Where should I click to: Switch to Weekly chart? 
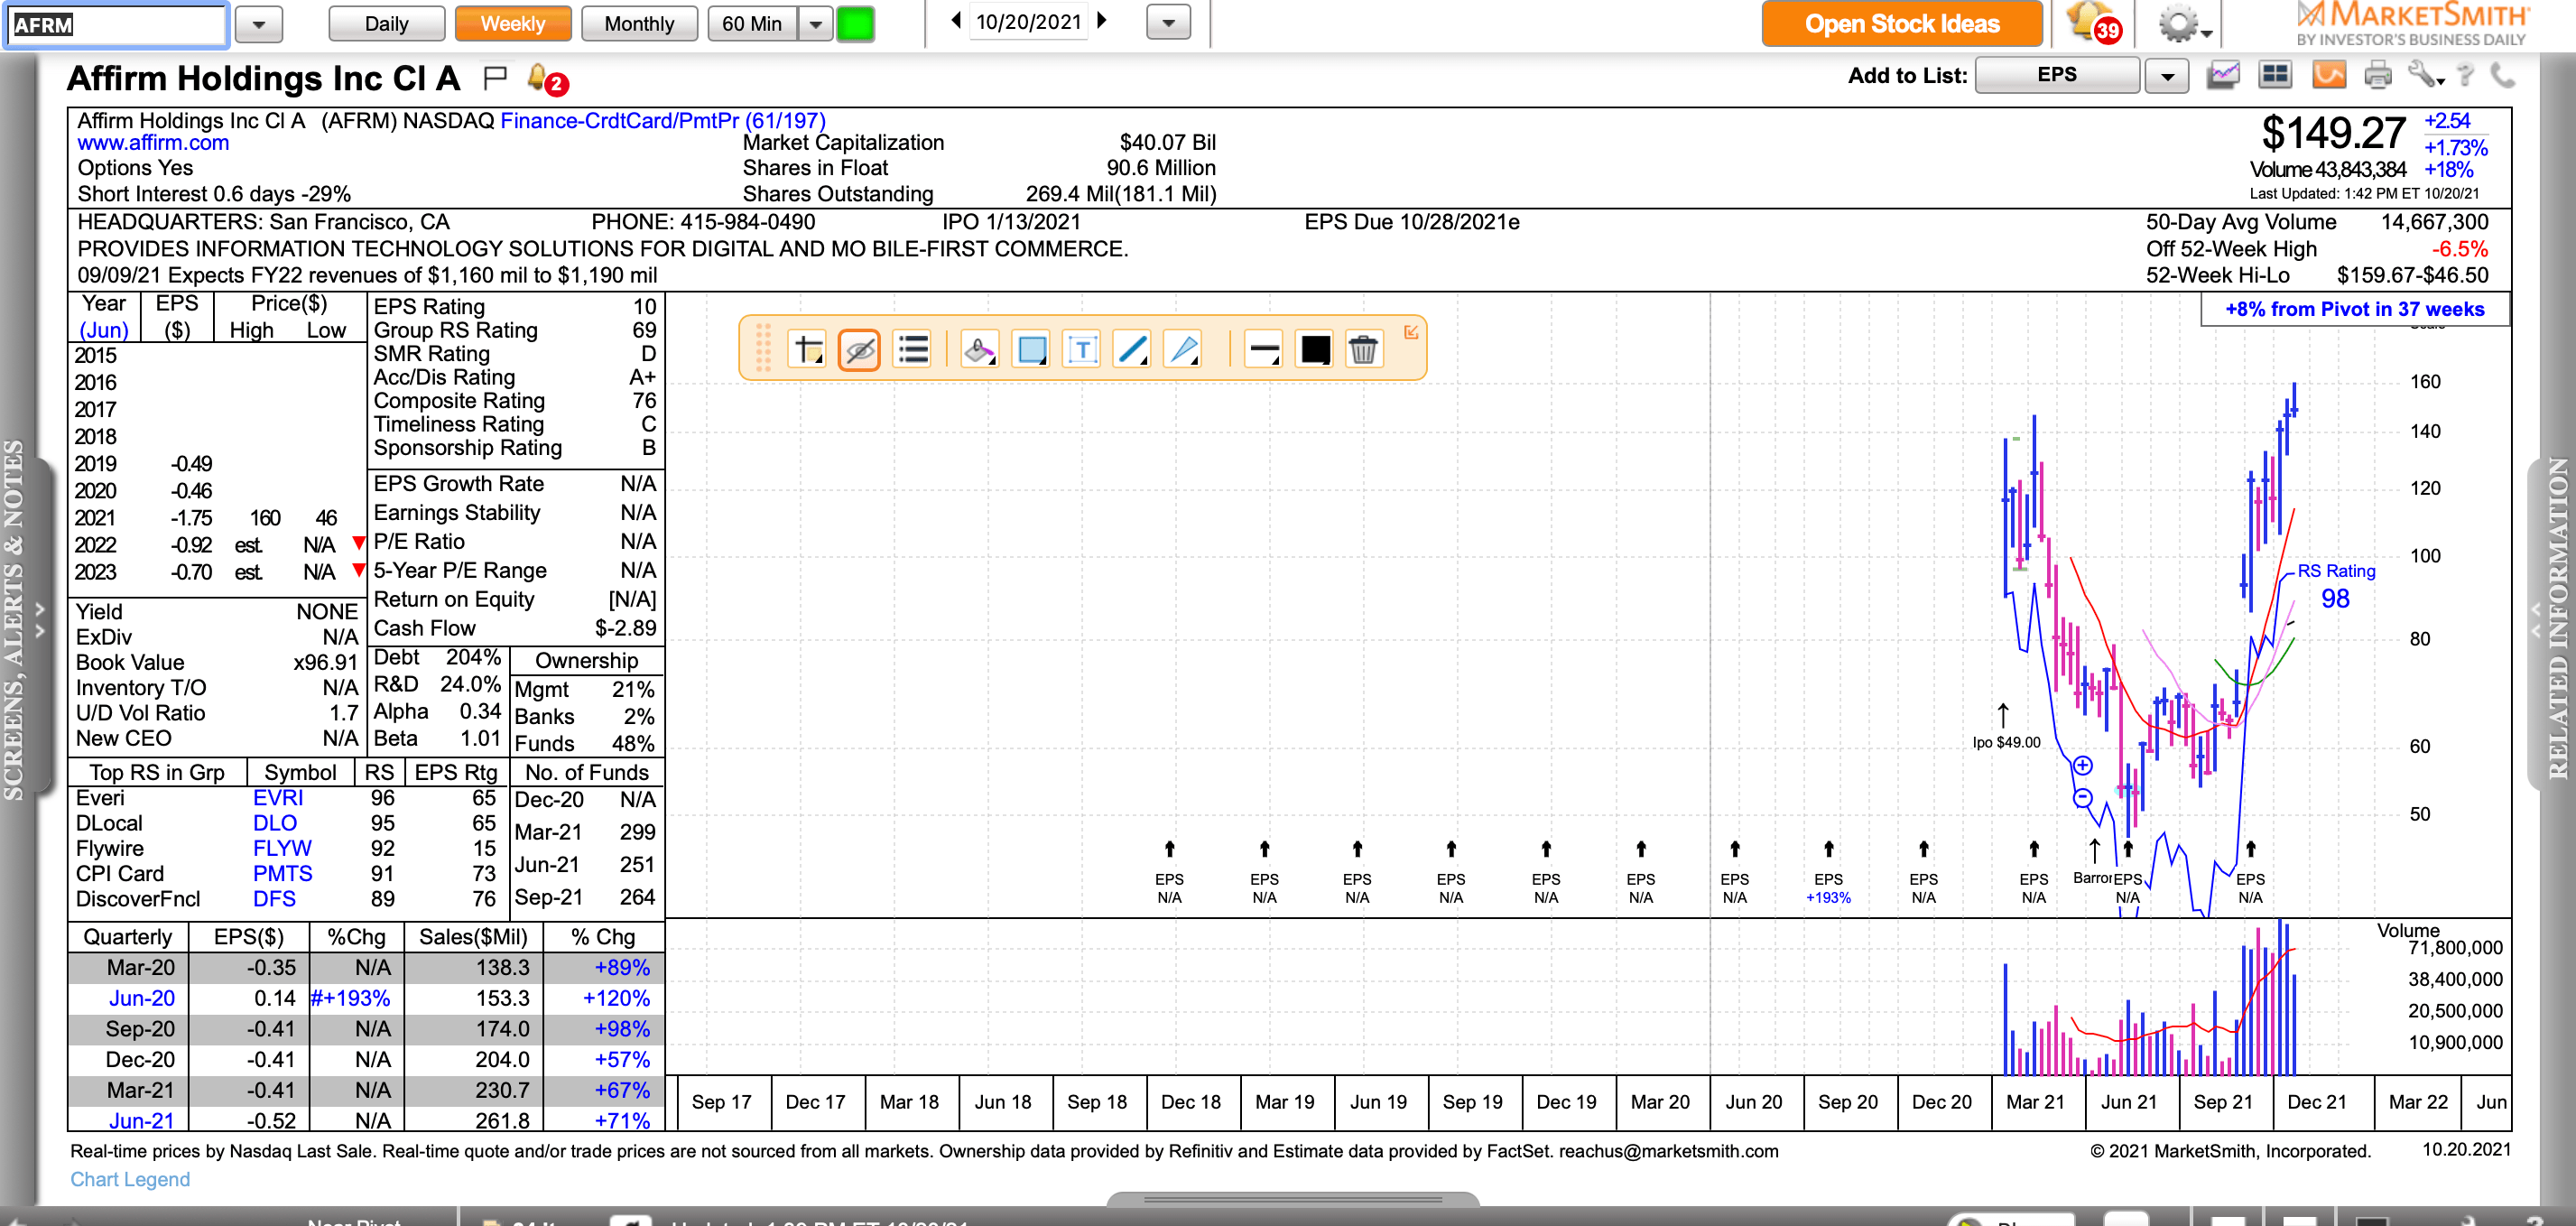click(513, 24)
